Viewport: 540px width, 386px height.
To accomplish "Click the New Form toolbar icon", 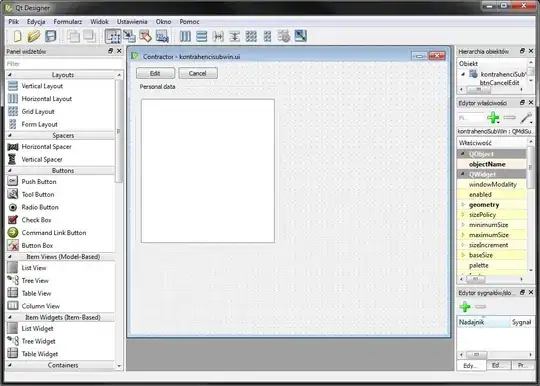I will (x=17, y=36).
